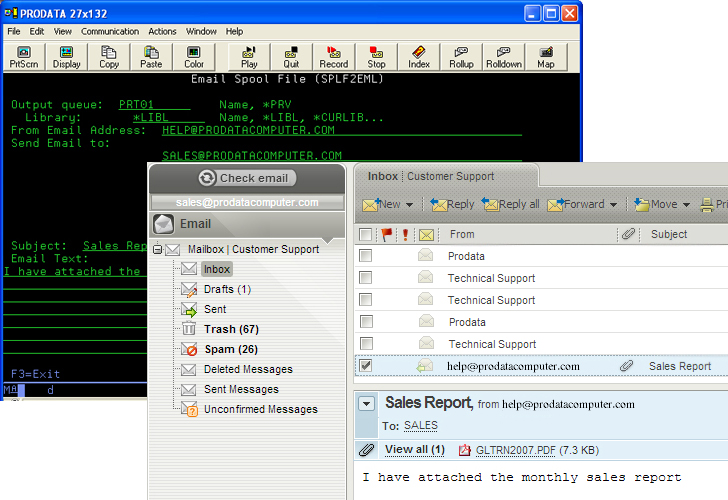Open the Help menu in PRODATA
Screen dimensions: 728x500
coord(234,32)
